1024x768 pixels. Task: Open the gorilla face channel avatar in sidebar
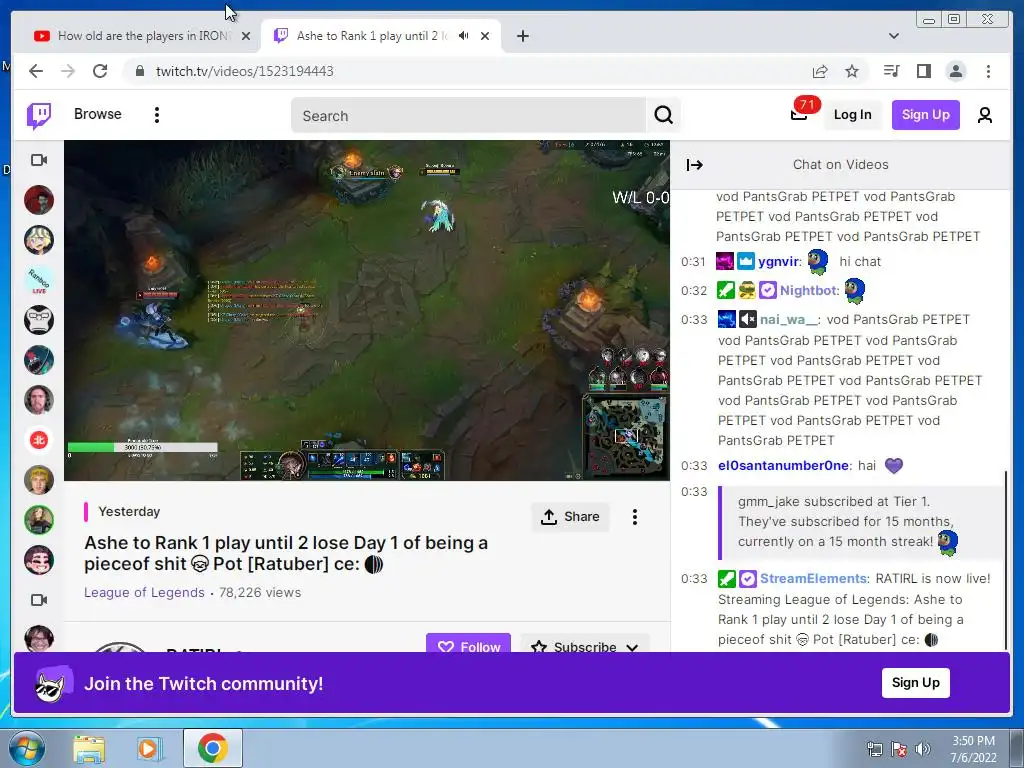click(x=39, y=320)
